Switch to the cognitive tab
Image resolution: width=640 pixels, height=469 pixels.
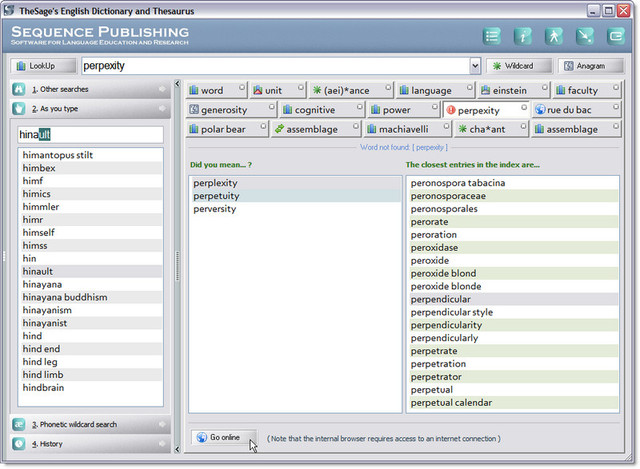click(x=322, y=110)
